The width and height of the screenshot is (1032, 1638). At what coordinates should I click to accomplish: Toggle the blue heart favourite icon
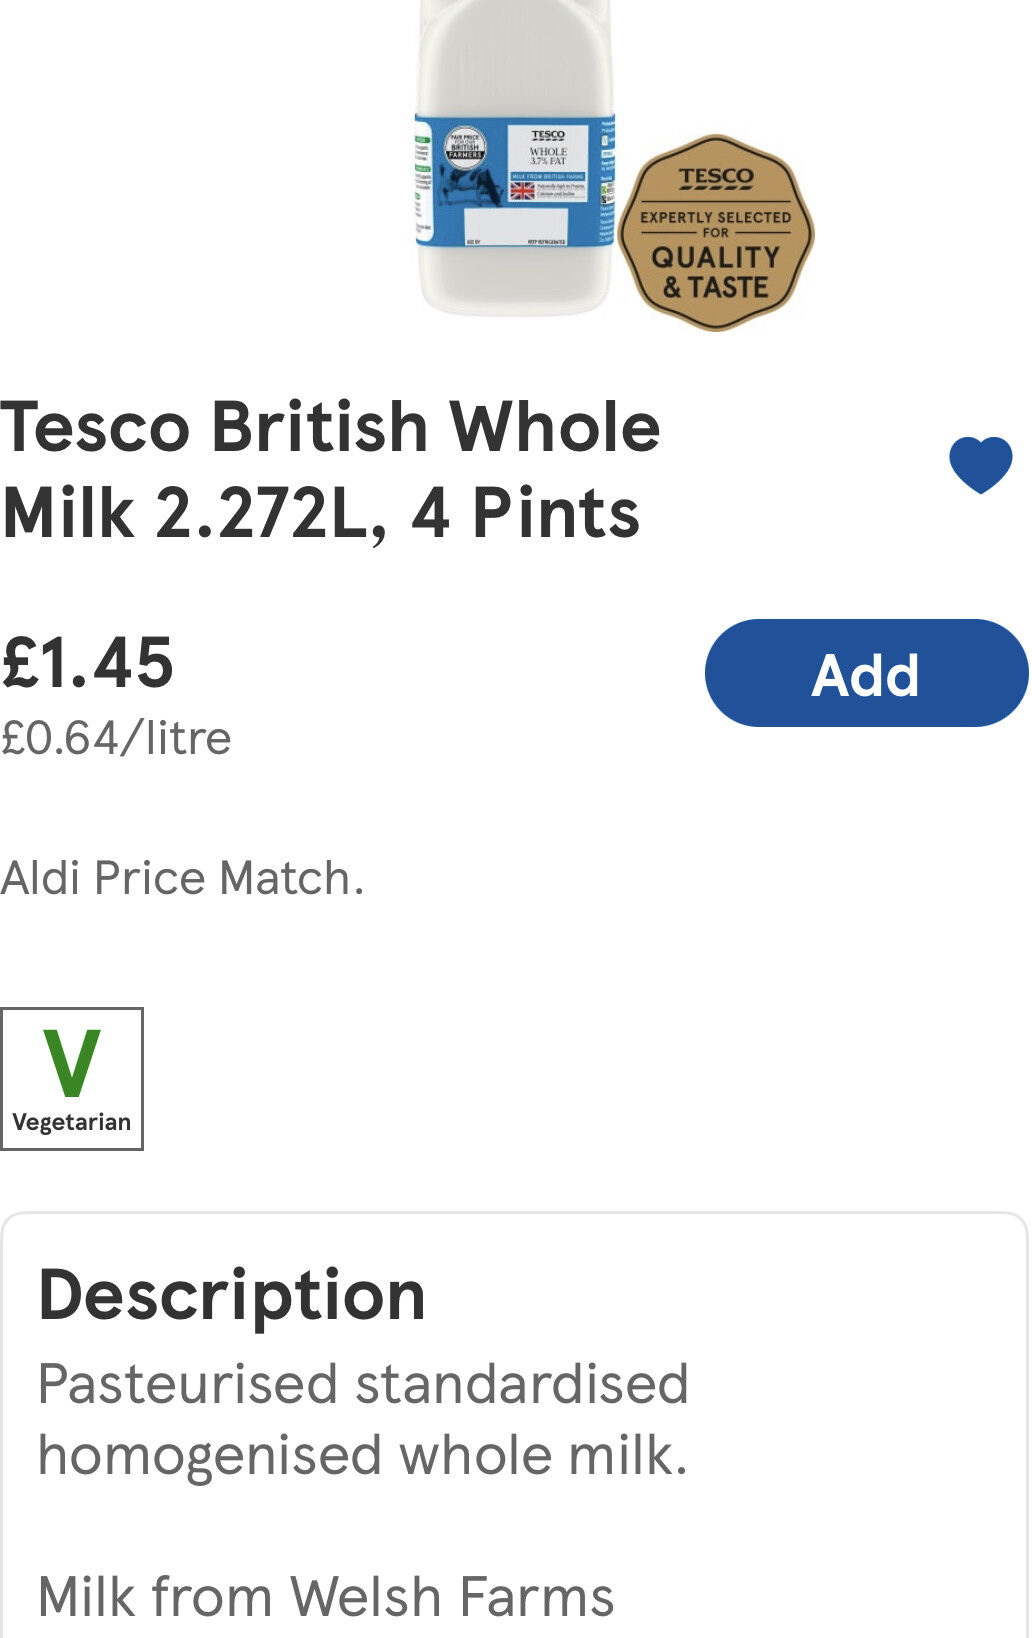[980, 465]
